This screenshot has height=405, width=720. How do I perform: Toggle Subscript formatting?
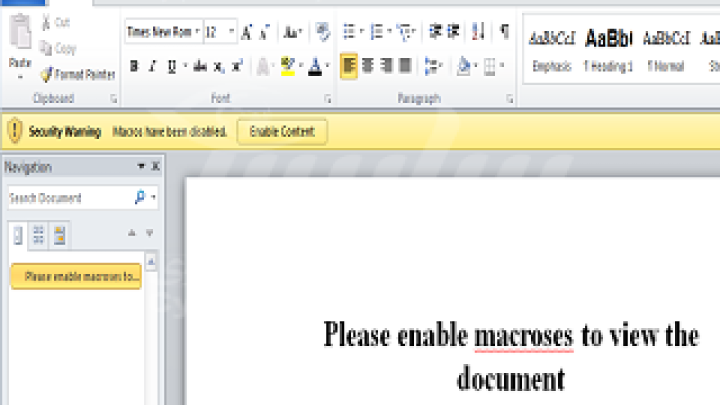click(x=219, y=67)
